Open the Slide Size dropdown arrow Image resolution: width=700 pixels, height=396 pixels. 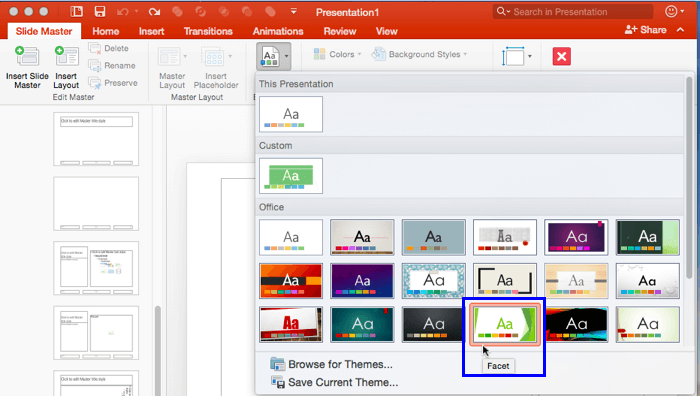point(530,56)
